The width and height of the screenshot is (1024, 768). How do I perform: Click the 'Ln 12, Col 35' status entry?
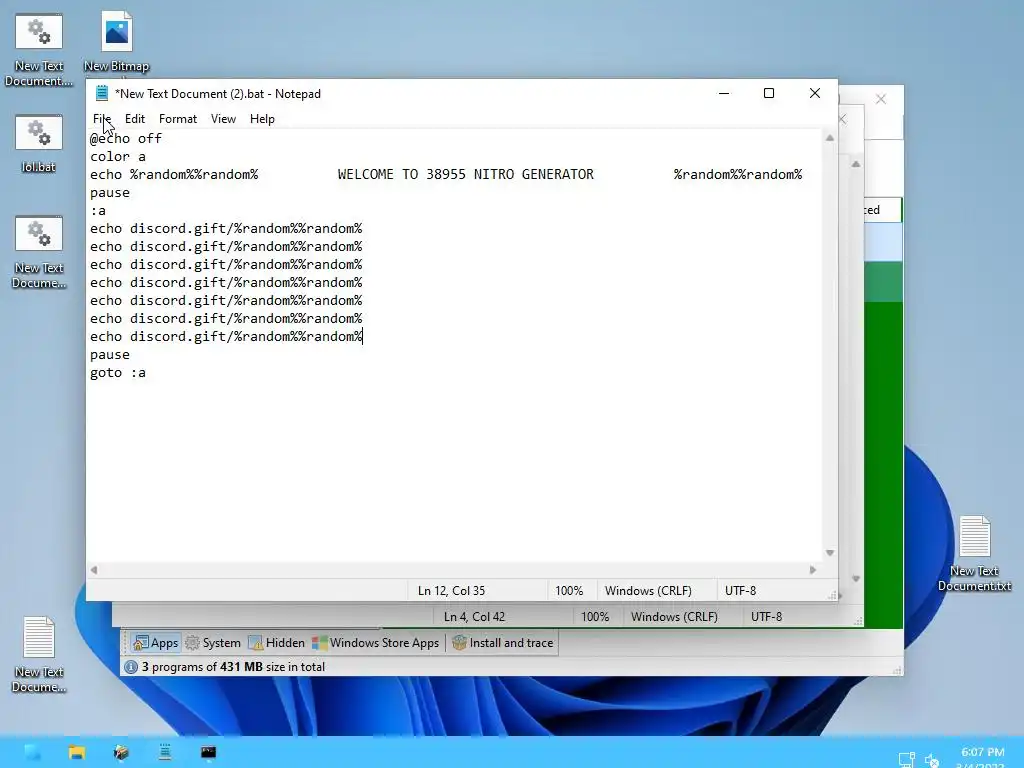pyautogui.click(x=451, y=590)
